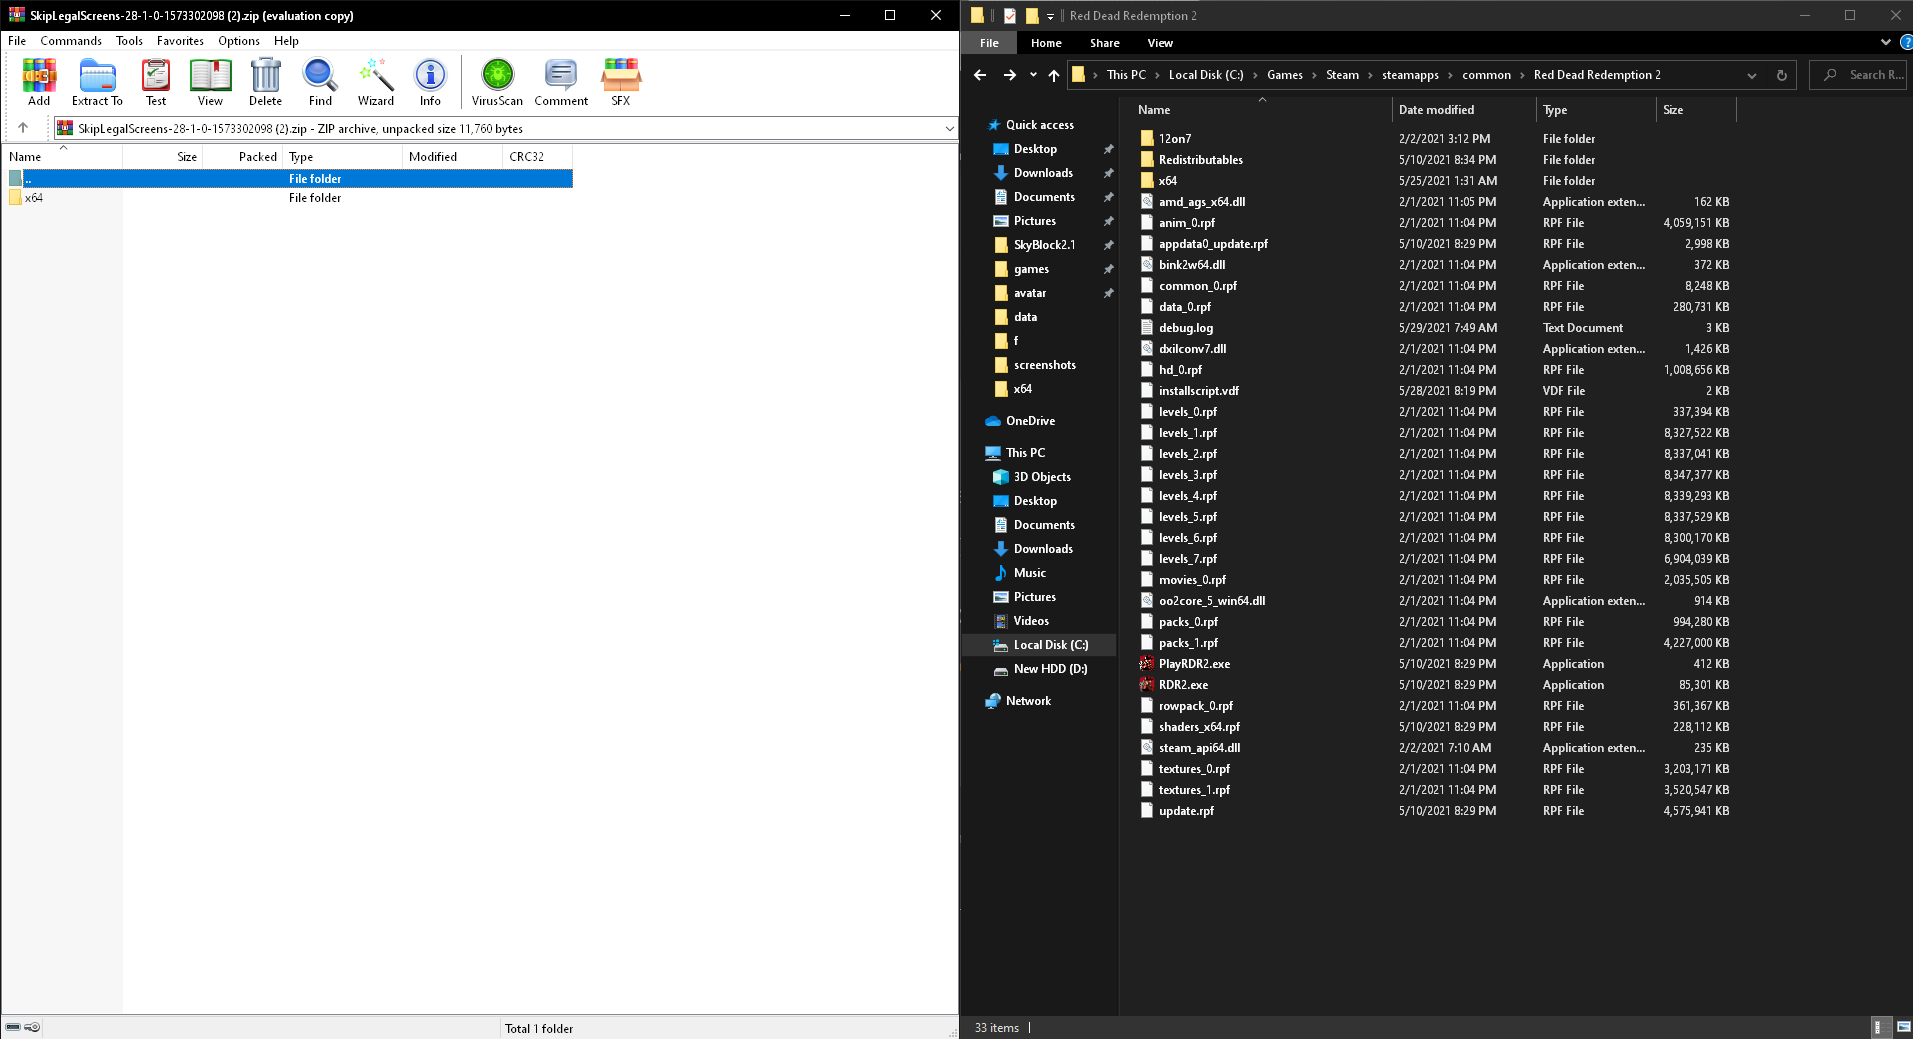Click Extract To in WinRAR toolbar
The width and height of the screenshot is (1913, 1039).
[97, 81]
